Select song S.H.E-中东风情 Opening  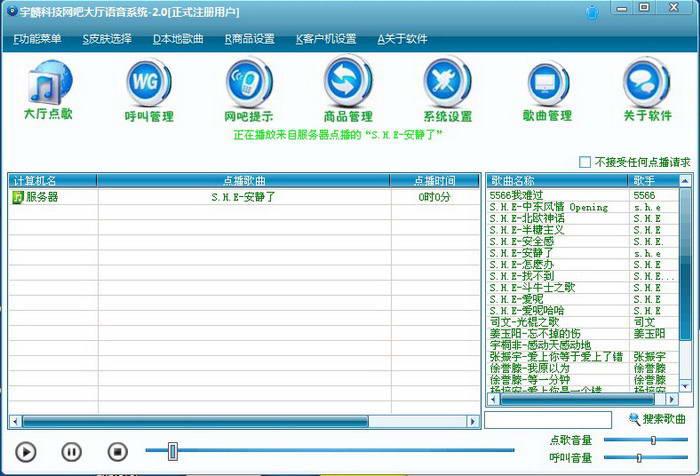(x=583, y=207)
